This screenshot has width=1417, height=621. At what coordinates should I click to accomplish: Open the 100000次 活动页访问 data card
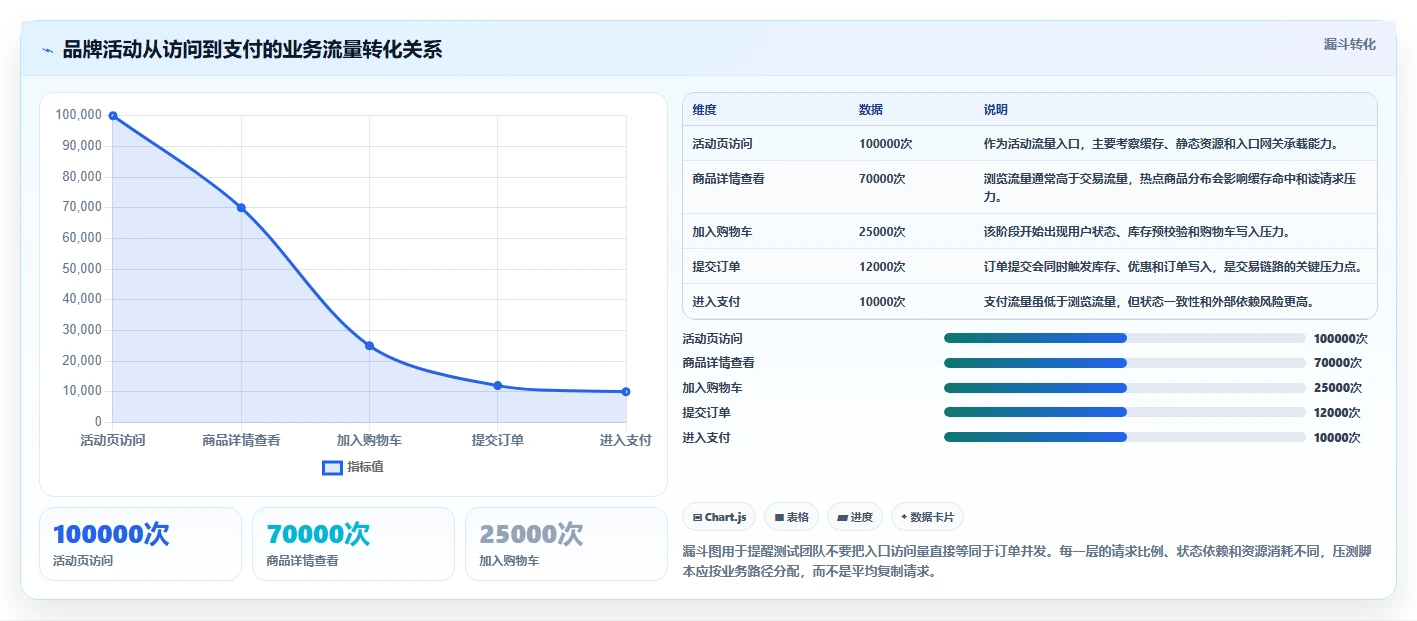click(x=140, y=544)
